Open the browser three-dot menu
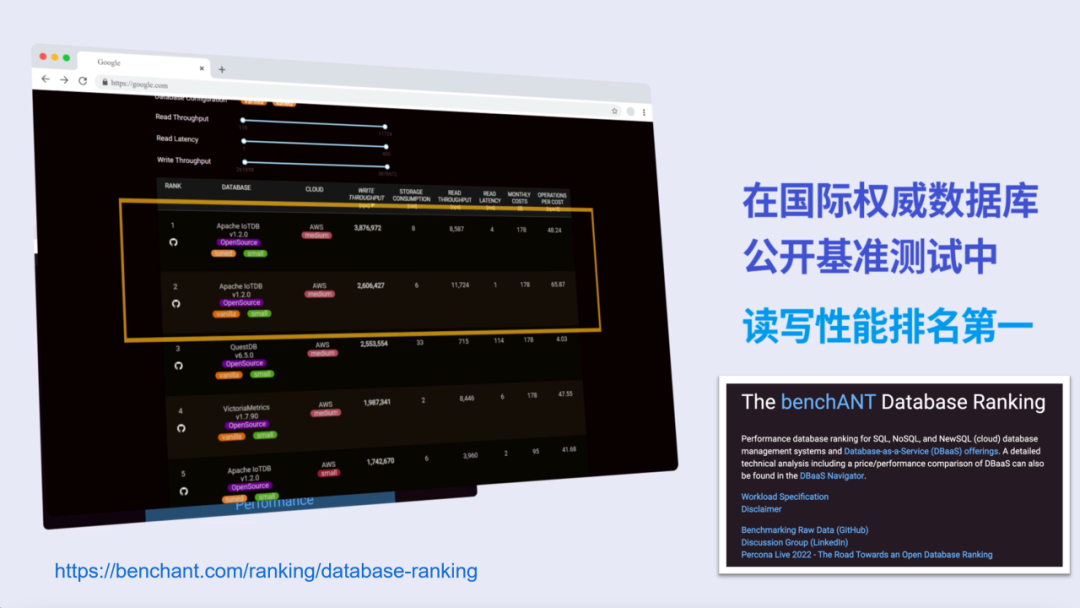This screenshot has height=608, width=1080. click(x=644, y=112)
